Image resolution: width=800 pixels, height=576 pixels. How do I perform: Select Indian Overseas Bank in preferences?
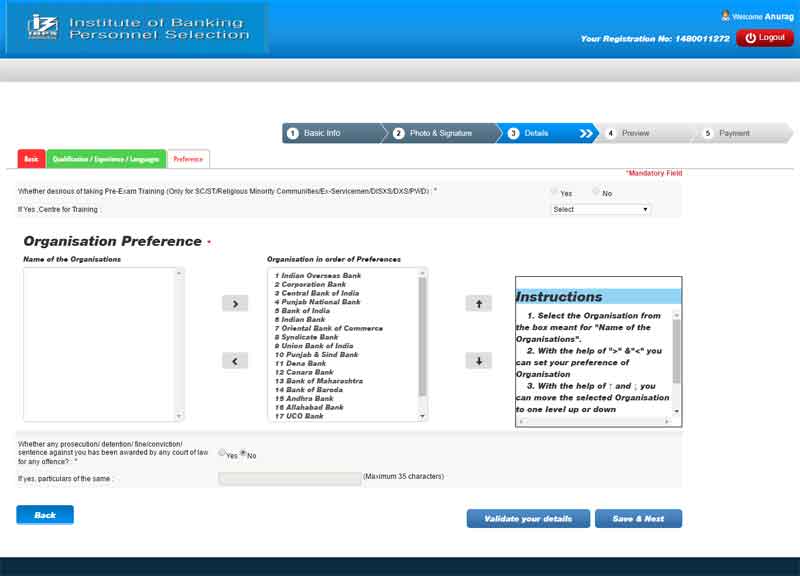pos(318,276)
